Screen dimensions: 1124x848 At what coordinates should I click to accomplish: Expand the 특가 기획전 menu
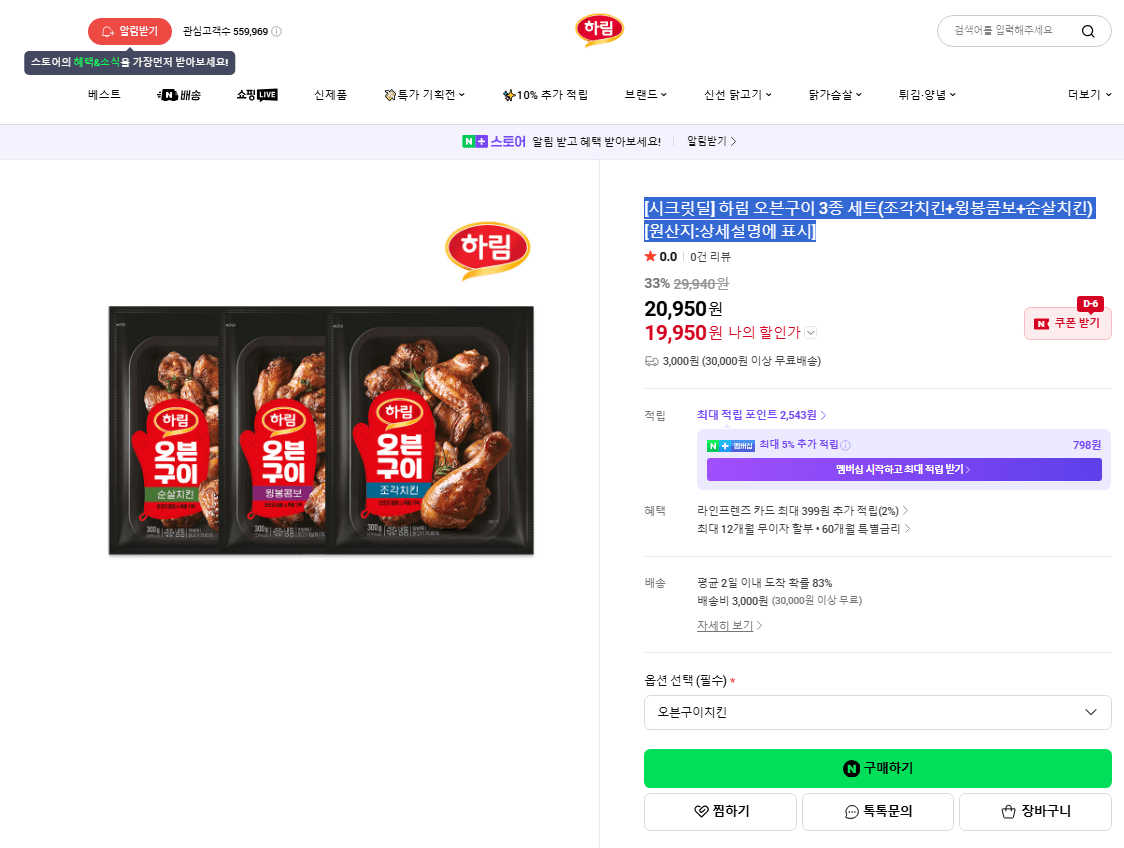tap(425, 95)
